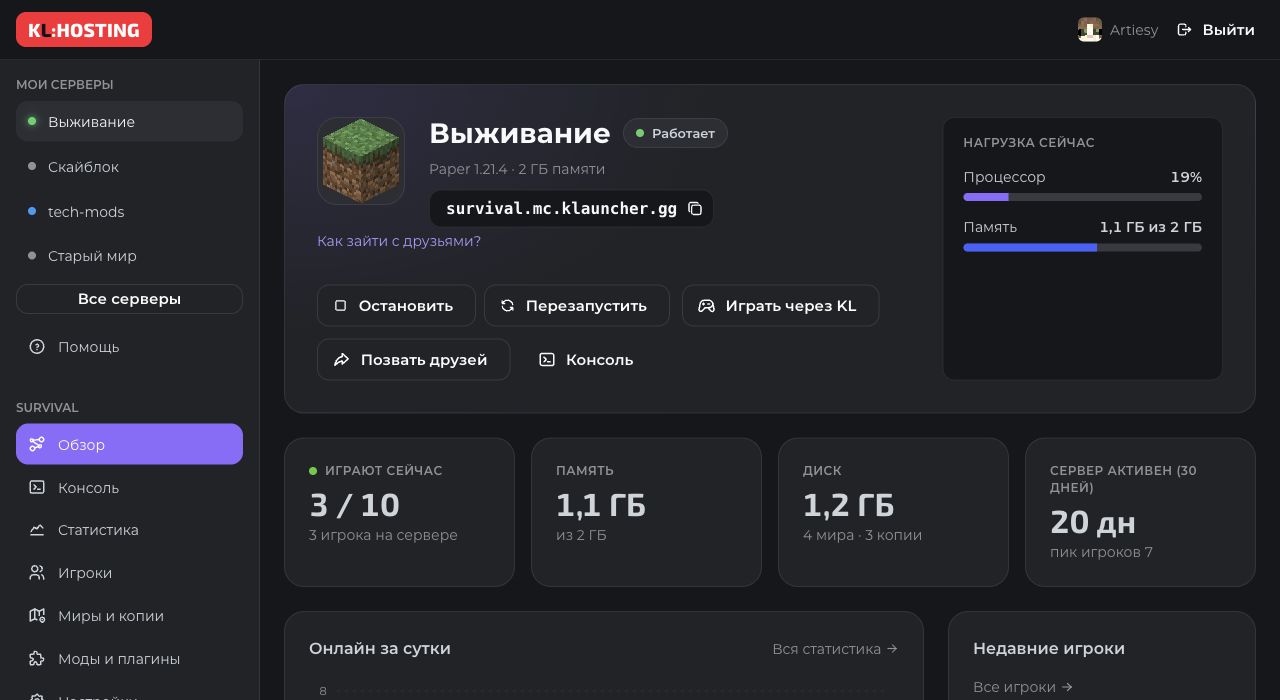Open the Как зайти с друзьями? link
This screenshot has width=1280, height=700.
click(x=399, y=241)
